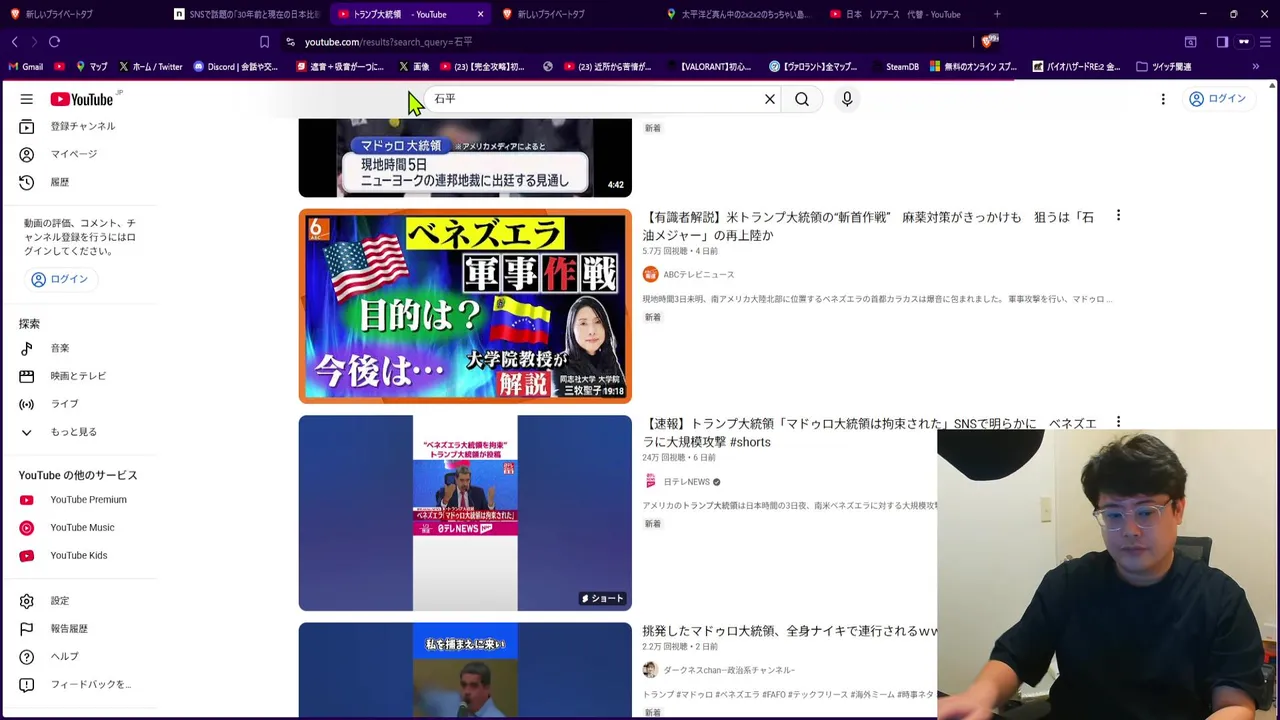Open SteamDB bookmark

tap(895, 67)
